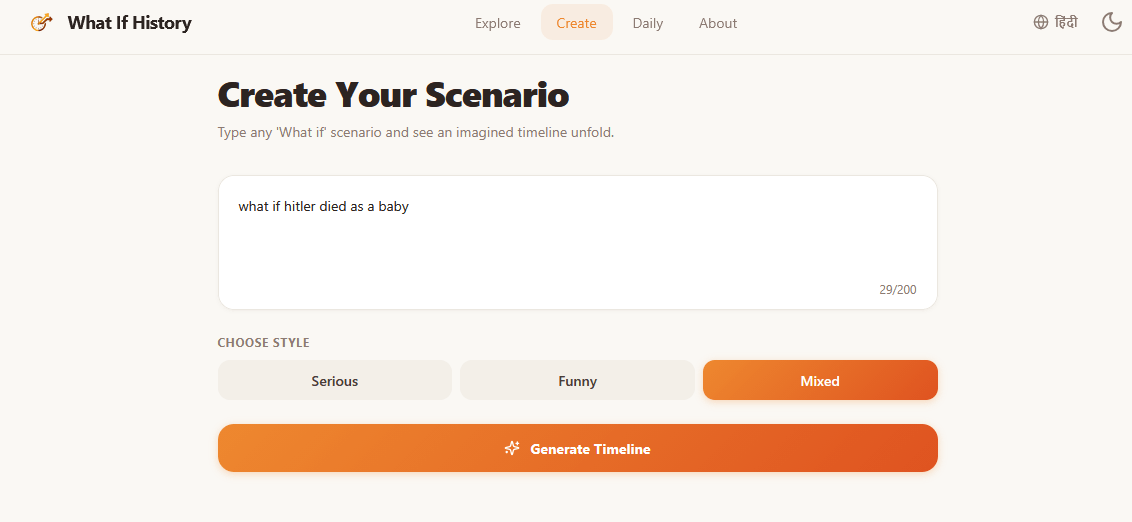Click the globe language icon
The height and width of the screenshot is (522, 1132).
(1041, 22)
